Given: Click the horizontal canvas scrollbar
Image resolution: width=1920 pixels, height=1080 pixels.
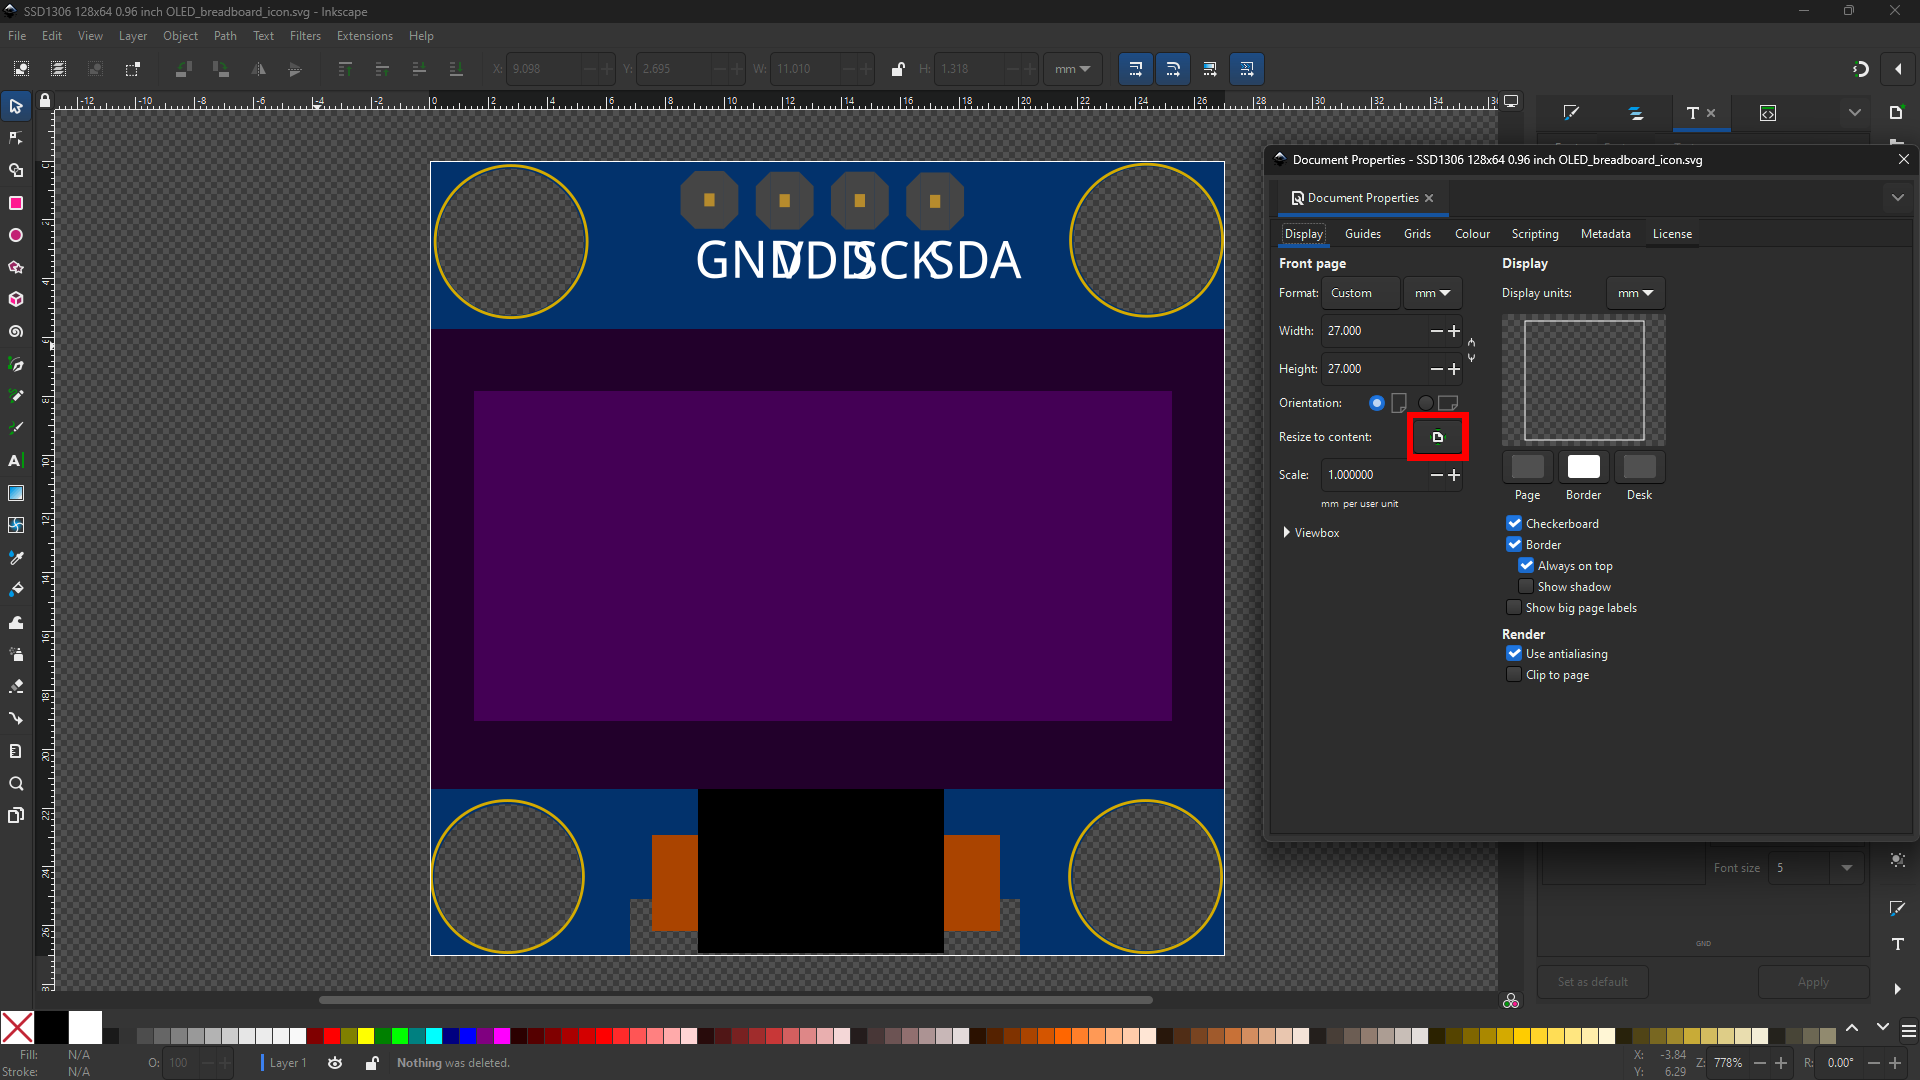Looking at the screenshot, I should point(736,1000).
